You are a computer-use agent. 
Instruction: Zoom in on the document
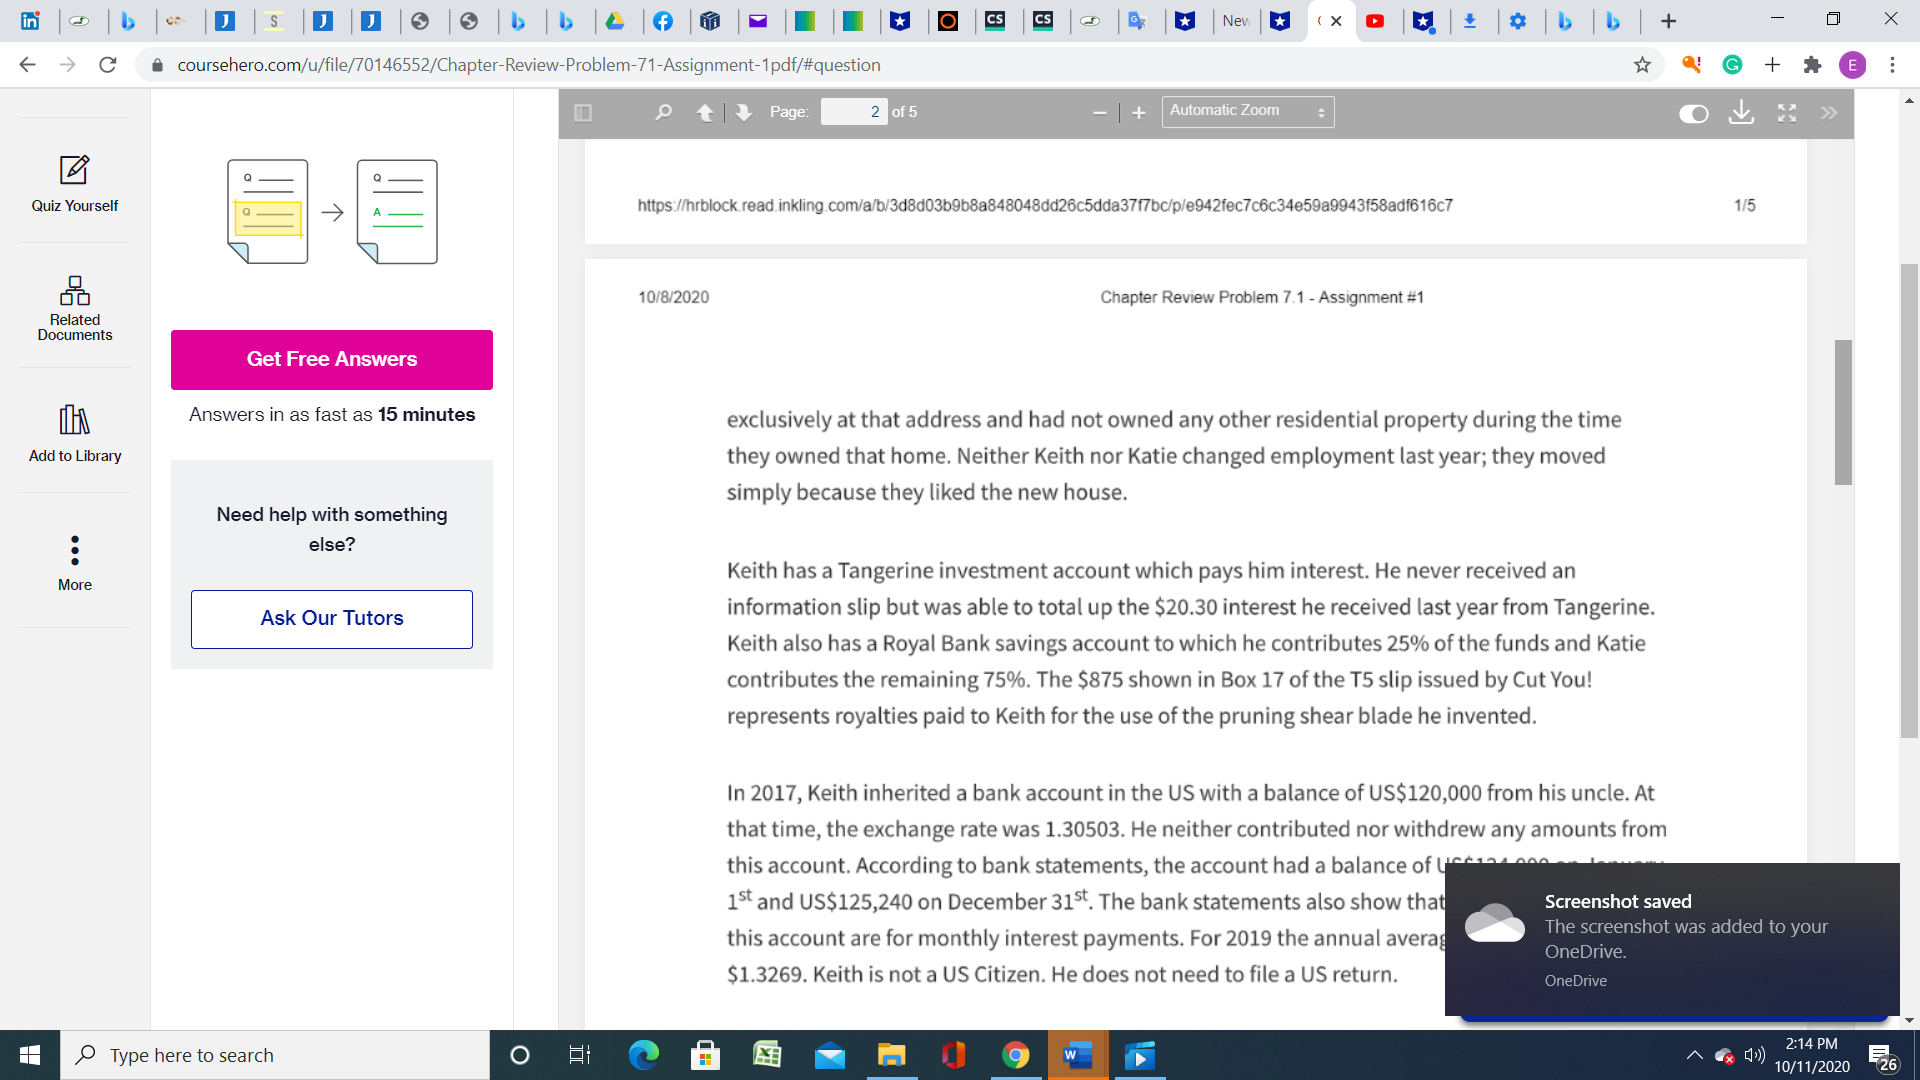[1138, 112]
